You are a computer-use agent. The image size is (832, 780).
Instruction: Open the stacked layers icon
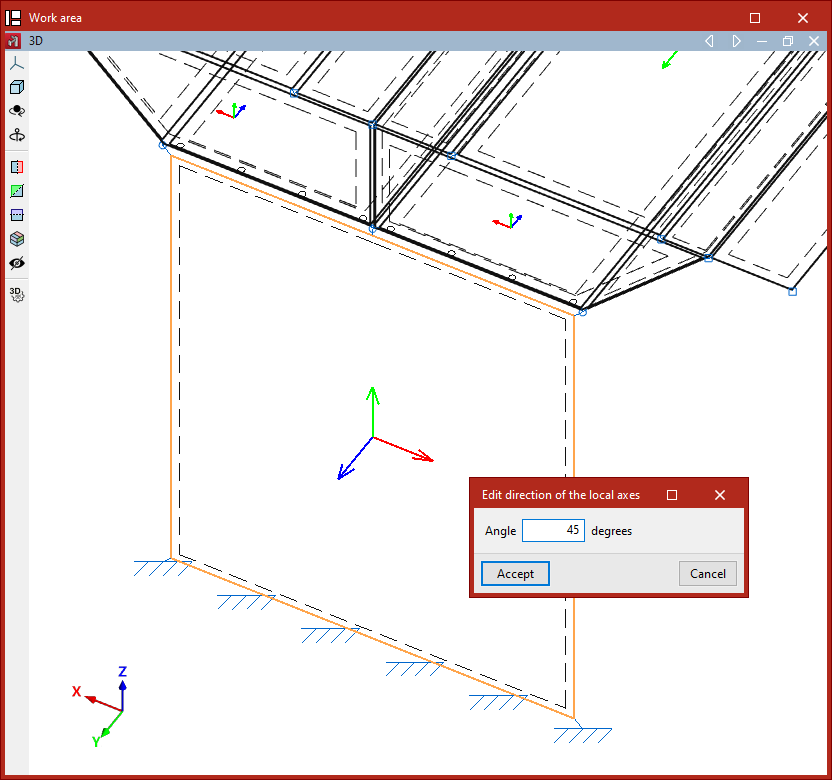(17, 239)
